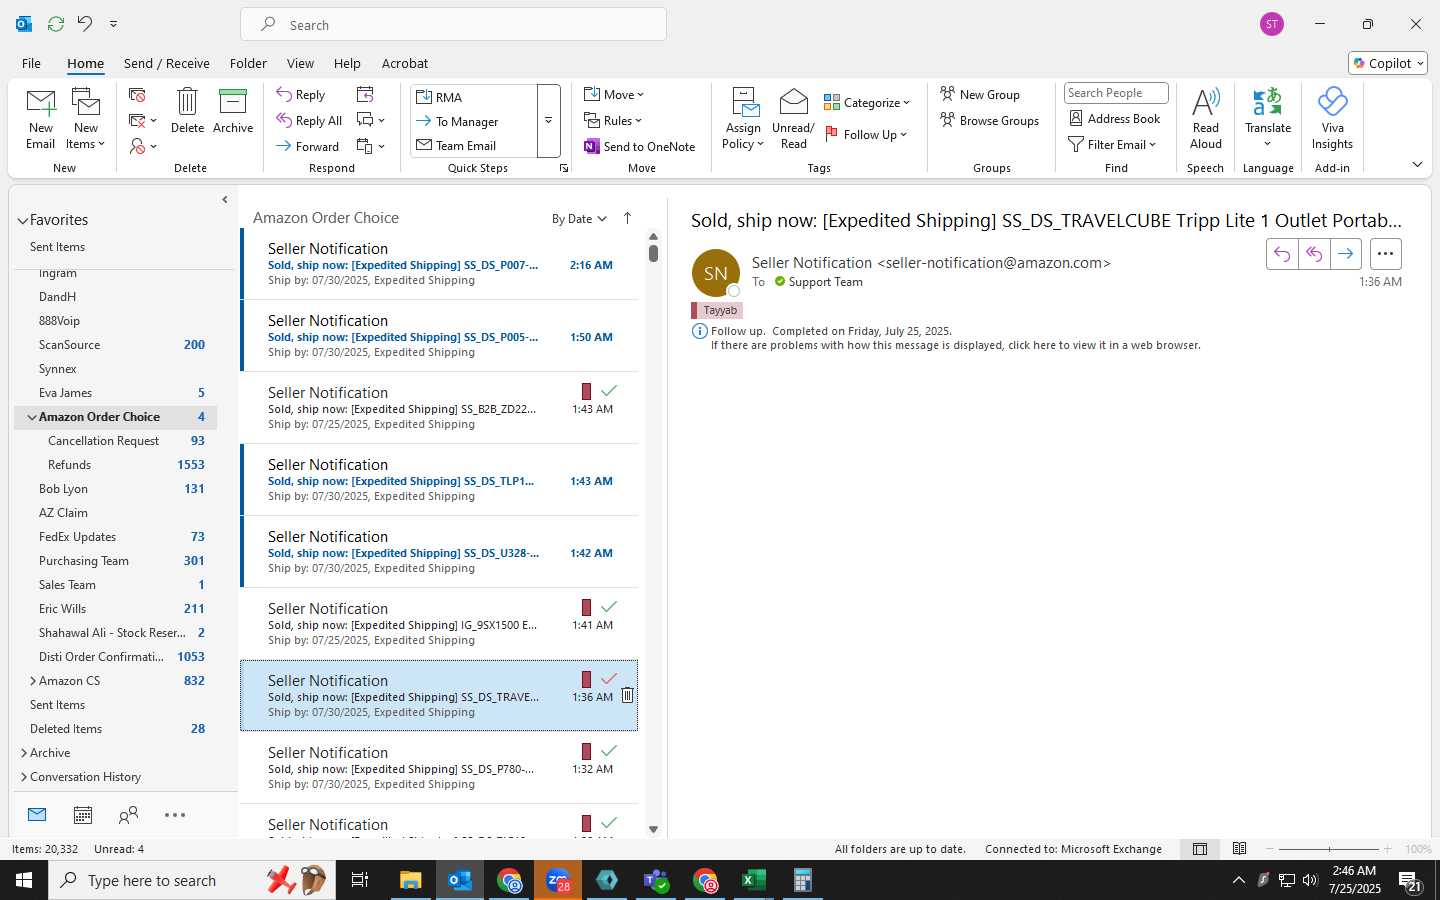Screen dimensions: 1440x900
Task: Click New Group in Groups section
Action: pos(980,95)
